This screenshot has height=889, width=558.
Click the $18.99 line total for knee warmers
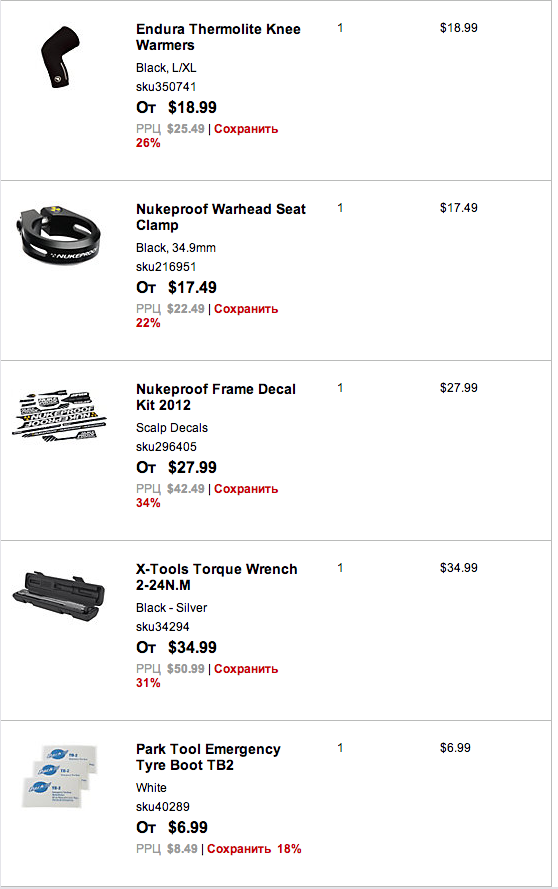click(459, 28)
